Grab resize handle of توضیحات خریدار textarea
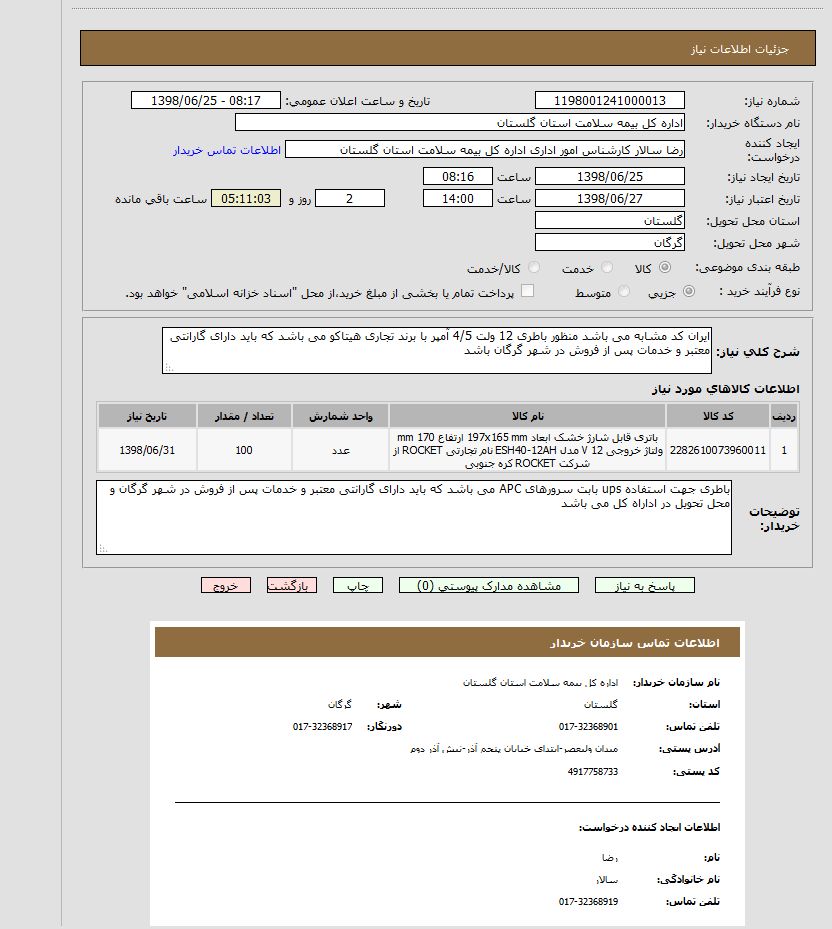 click(x=101, y=549)
